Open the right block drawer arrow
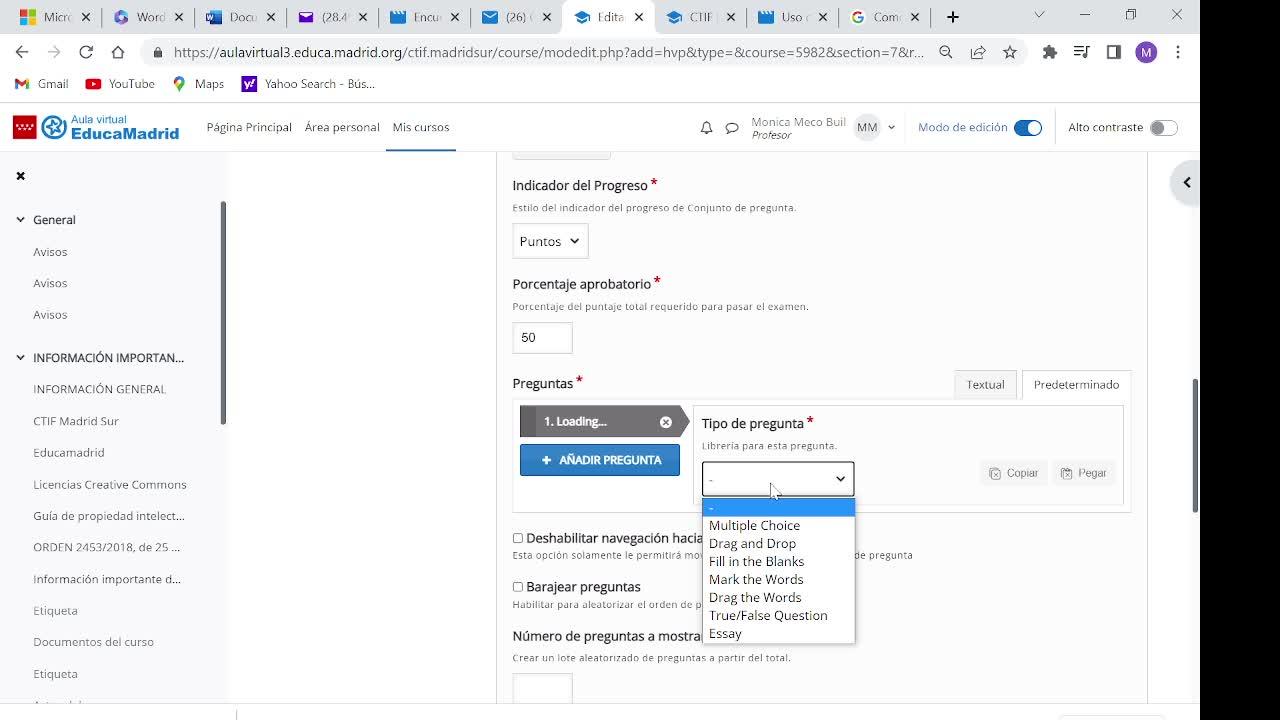Viewport: 1280px width, 720px height. click(1187, 182)
